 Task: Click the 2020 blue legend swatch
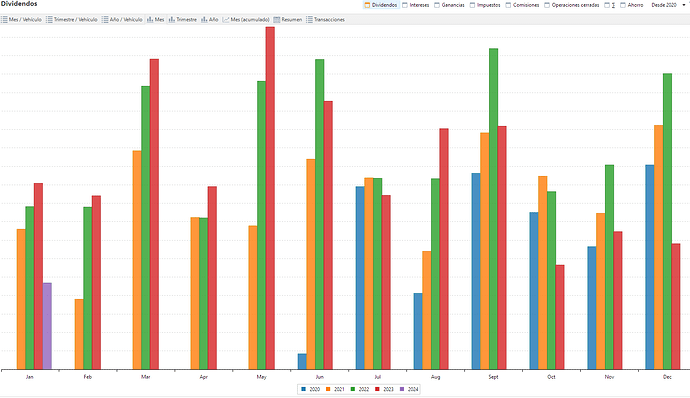point(303,389)
